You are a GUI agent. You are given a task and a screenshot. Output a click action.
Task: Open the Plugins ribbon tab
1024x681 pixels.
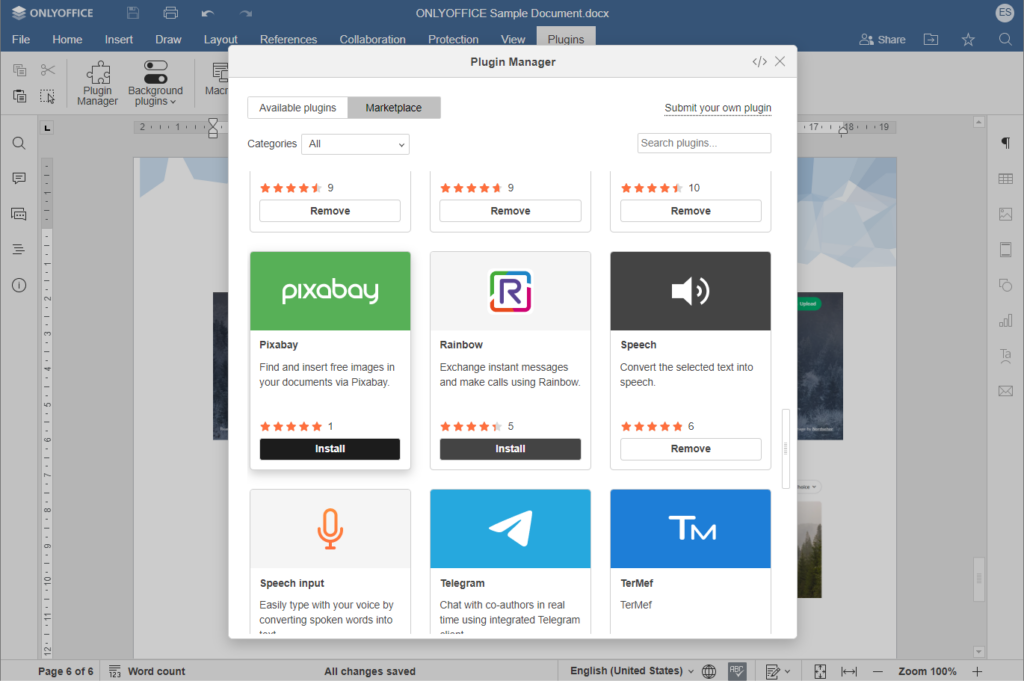(x=566, y=39)
